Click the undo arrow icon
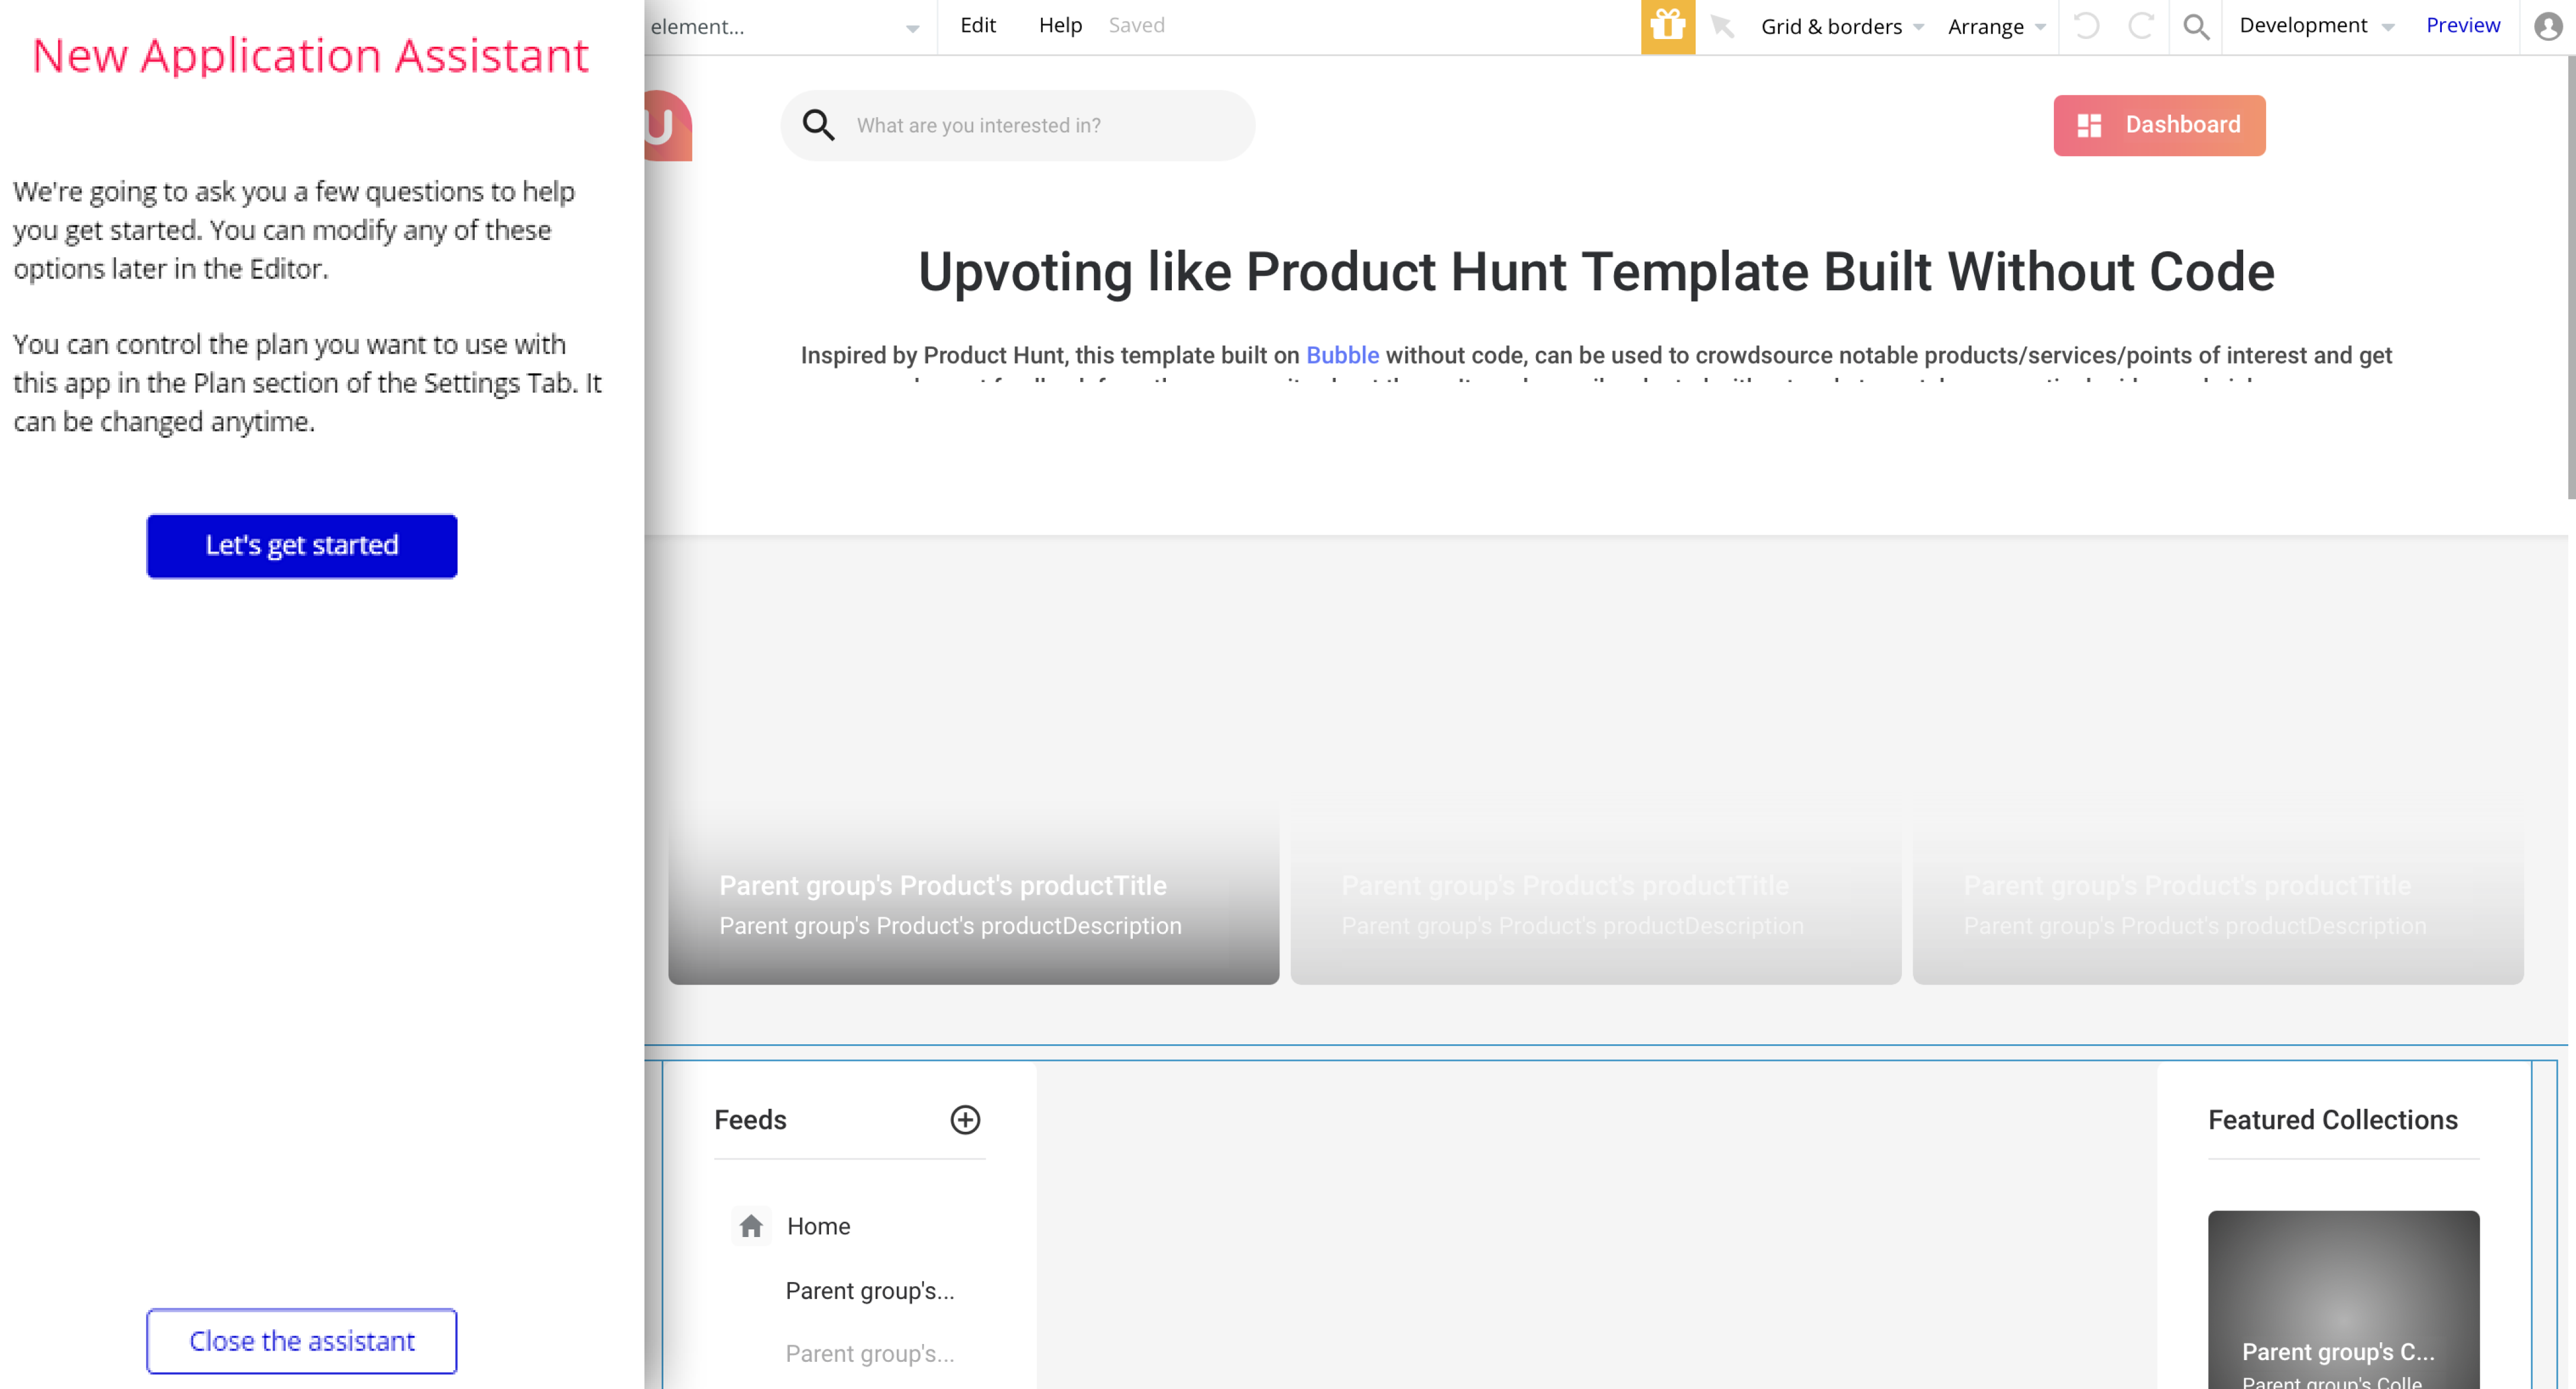Viewport: 2576px width, 1389px height. (2086, 26)
